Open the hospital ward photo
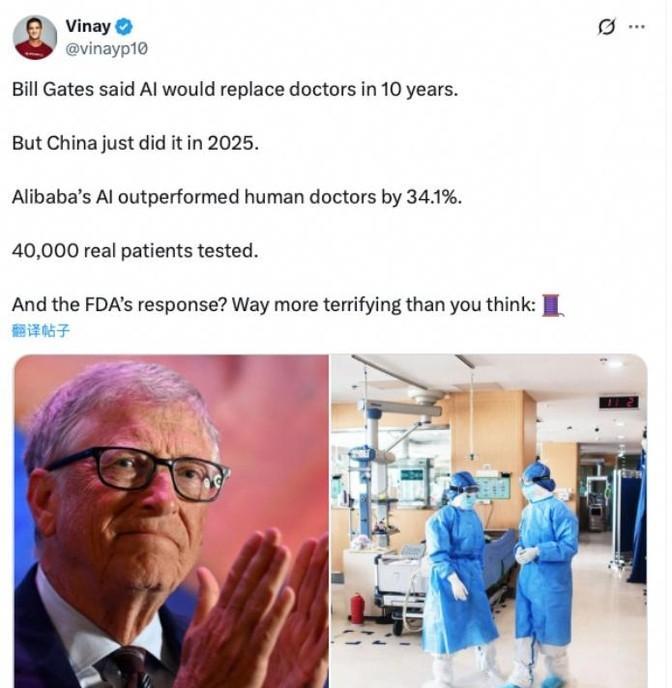The width and height of the screenshot is (672, 688). pos(489,521)
